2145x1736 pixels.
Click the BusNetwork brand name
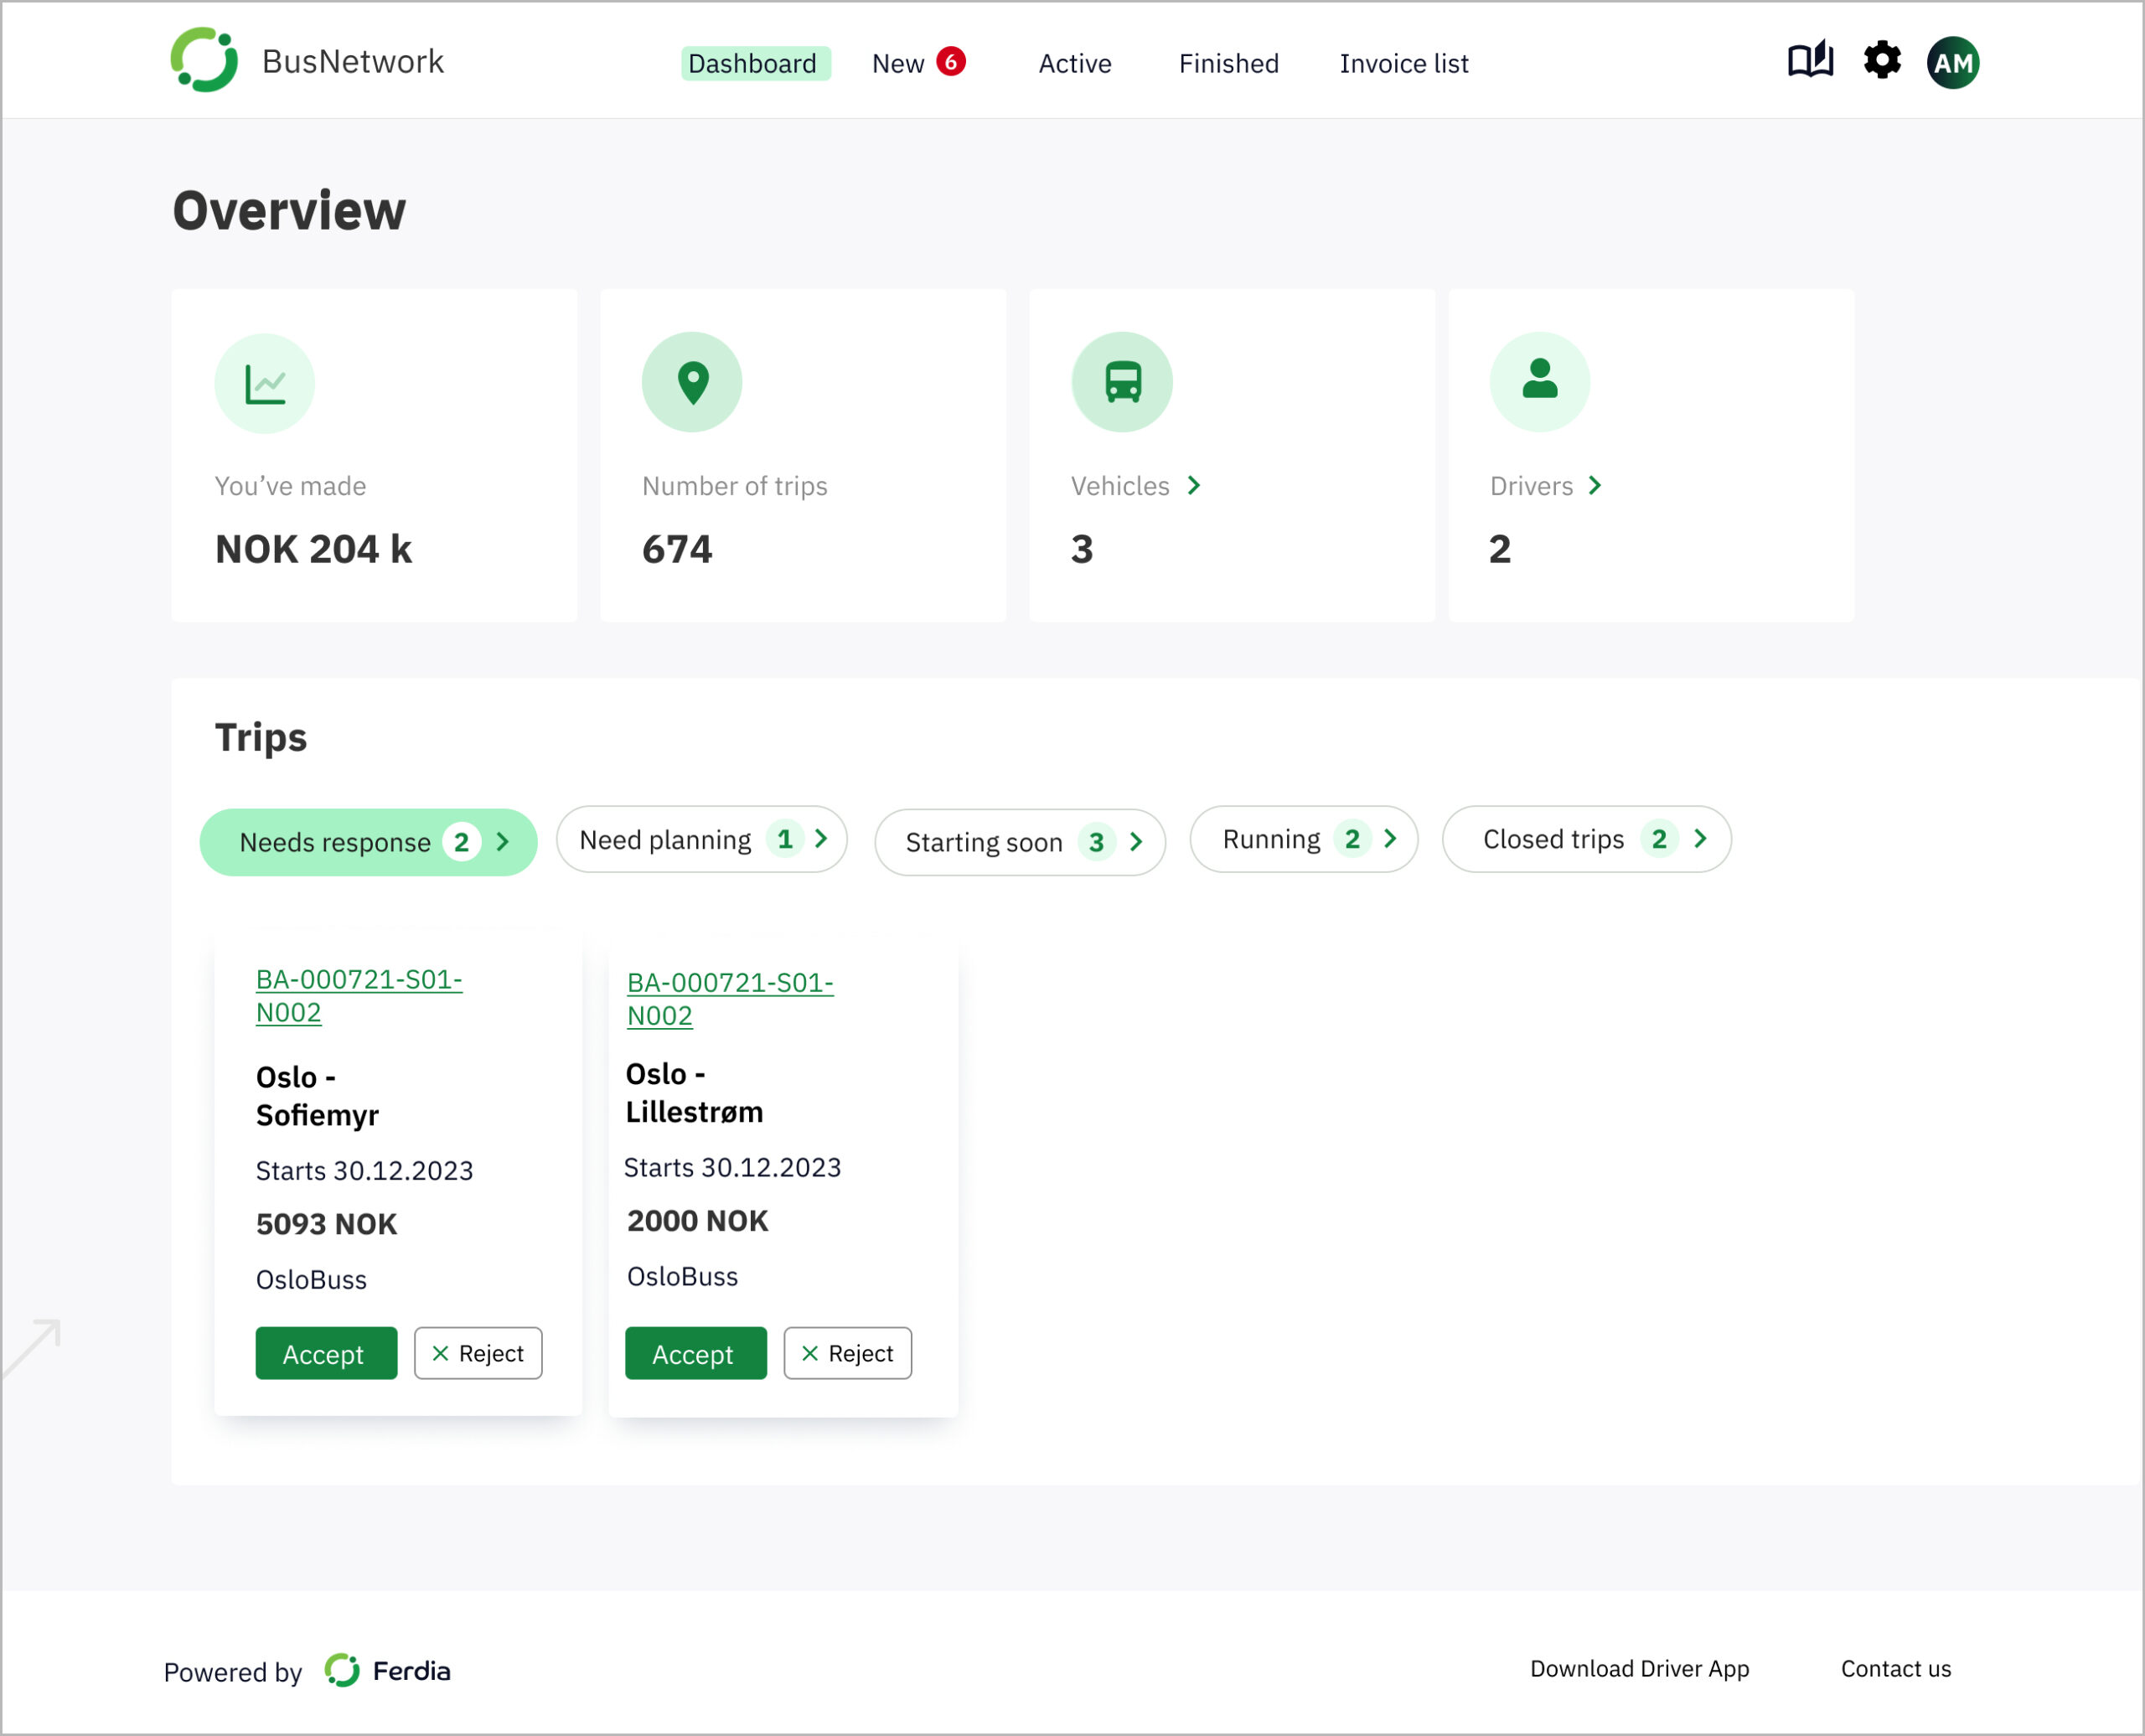coord(353,62)
